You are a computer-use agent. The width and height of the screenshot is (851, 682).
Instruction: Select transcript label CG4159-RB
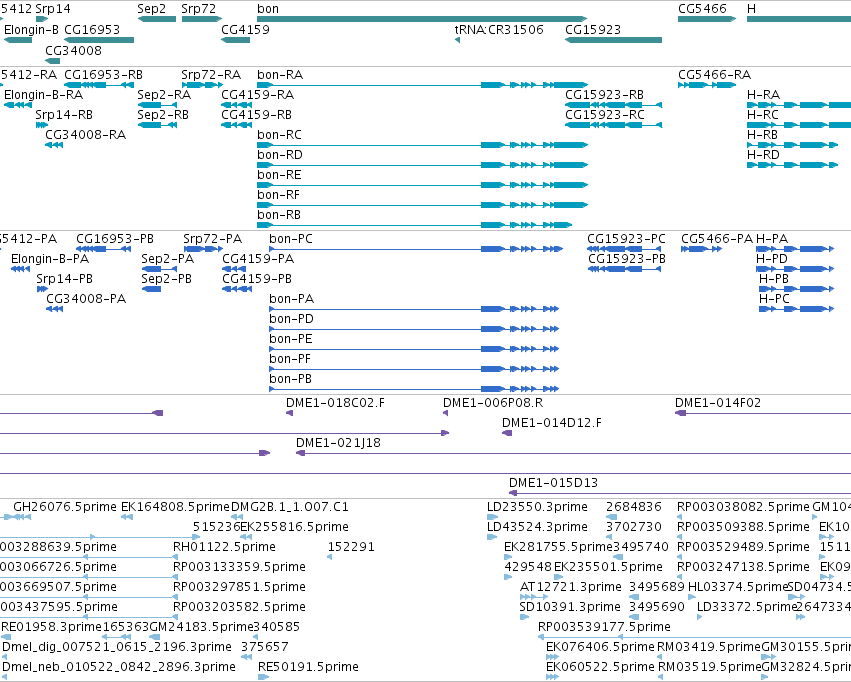[257, 114]
